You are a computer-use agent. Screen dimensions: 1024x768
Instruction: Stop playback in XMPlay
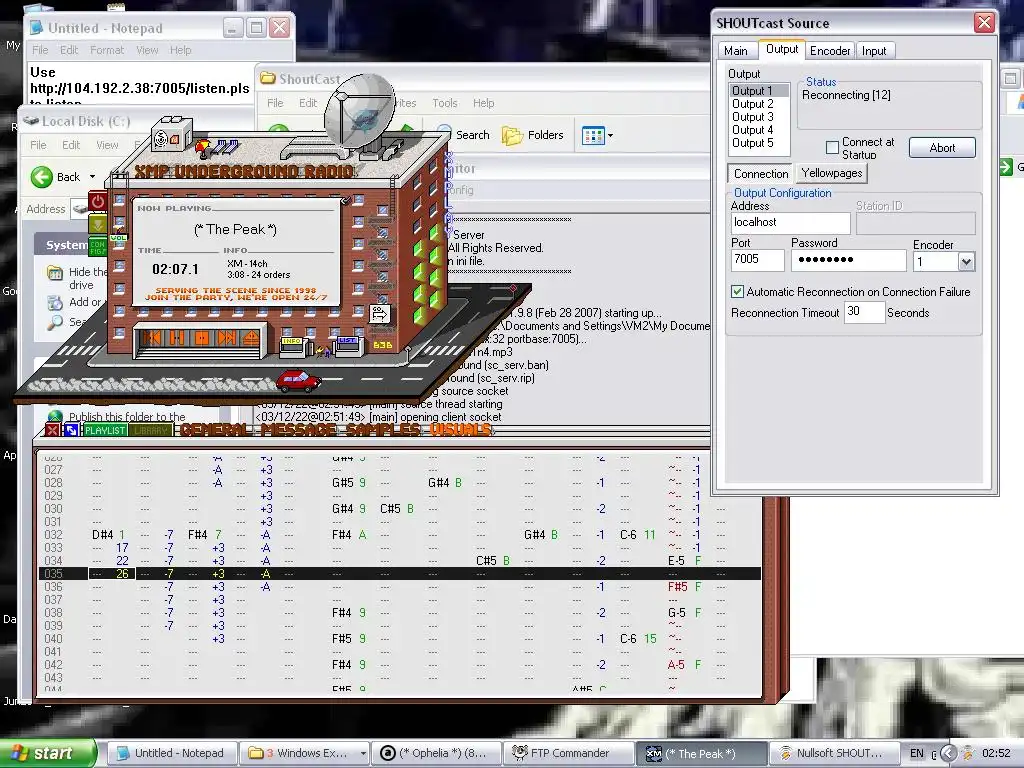[202, 338]
